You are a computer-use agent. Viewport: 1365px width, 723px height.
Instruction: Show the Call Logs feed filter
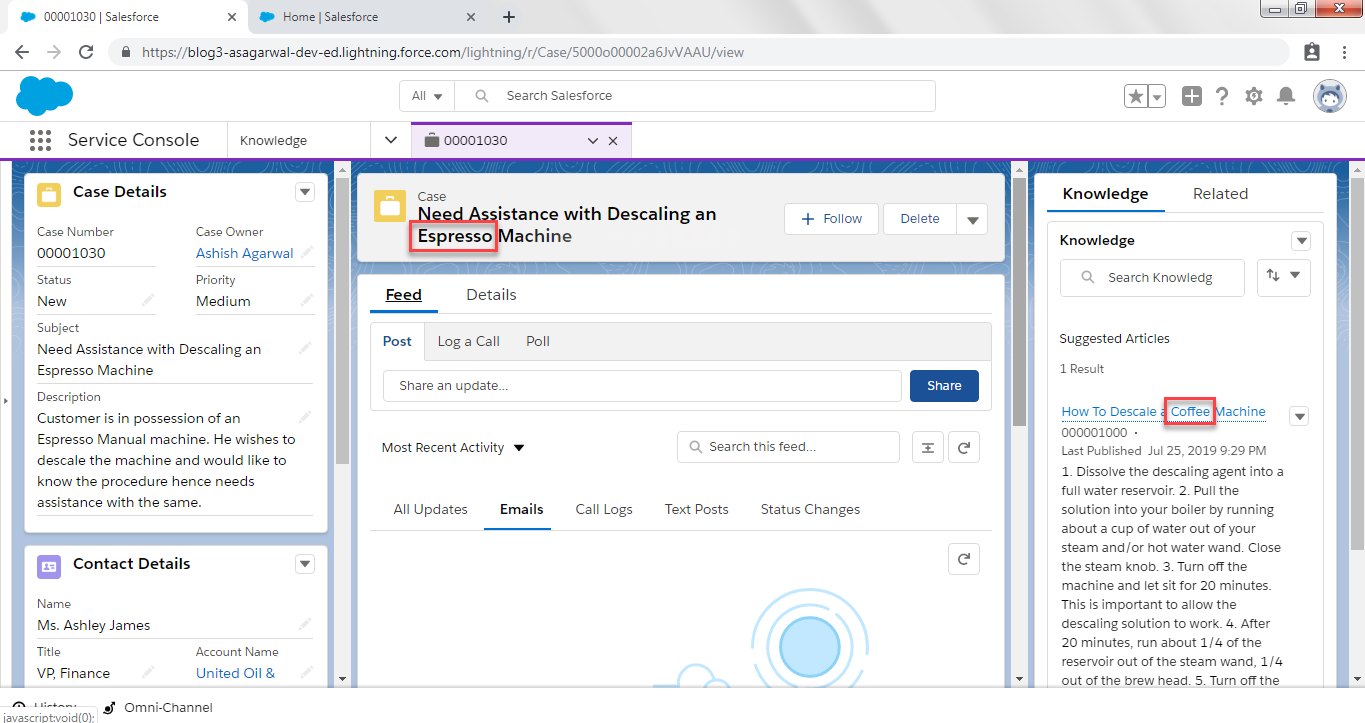click(604, 509)
